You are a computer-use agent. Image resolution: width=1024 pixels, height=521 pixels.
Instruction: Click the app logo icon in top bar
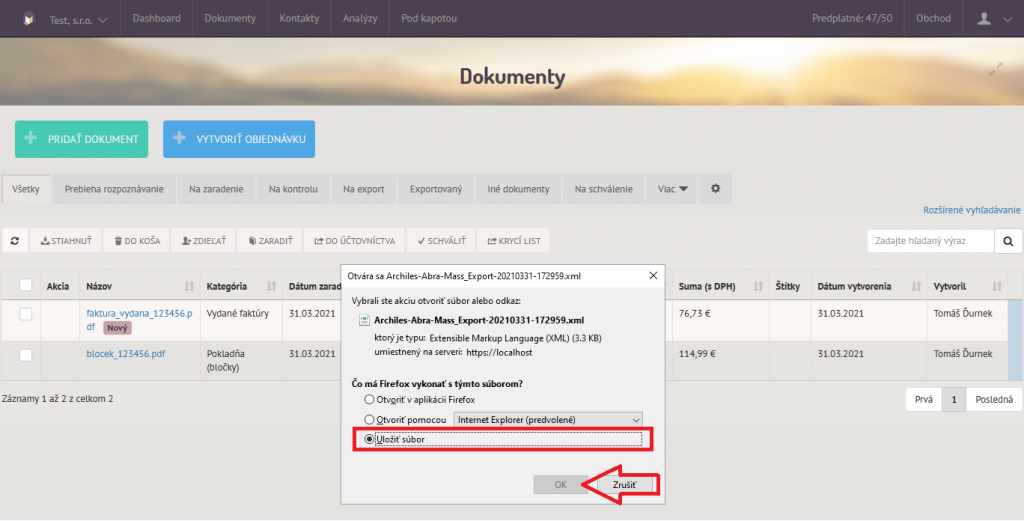click(28, 19)
